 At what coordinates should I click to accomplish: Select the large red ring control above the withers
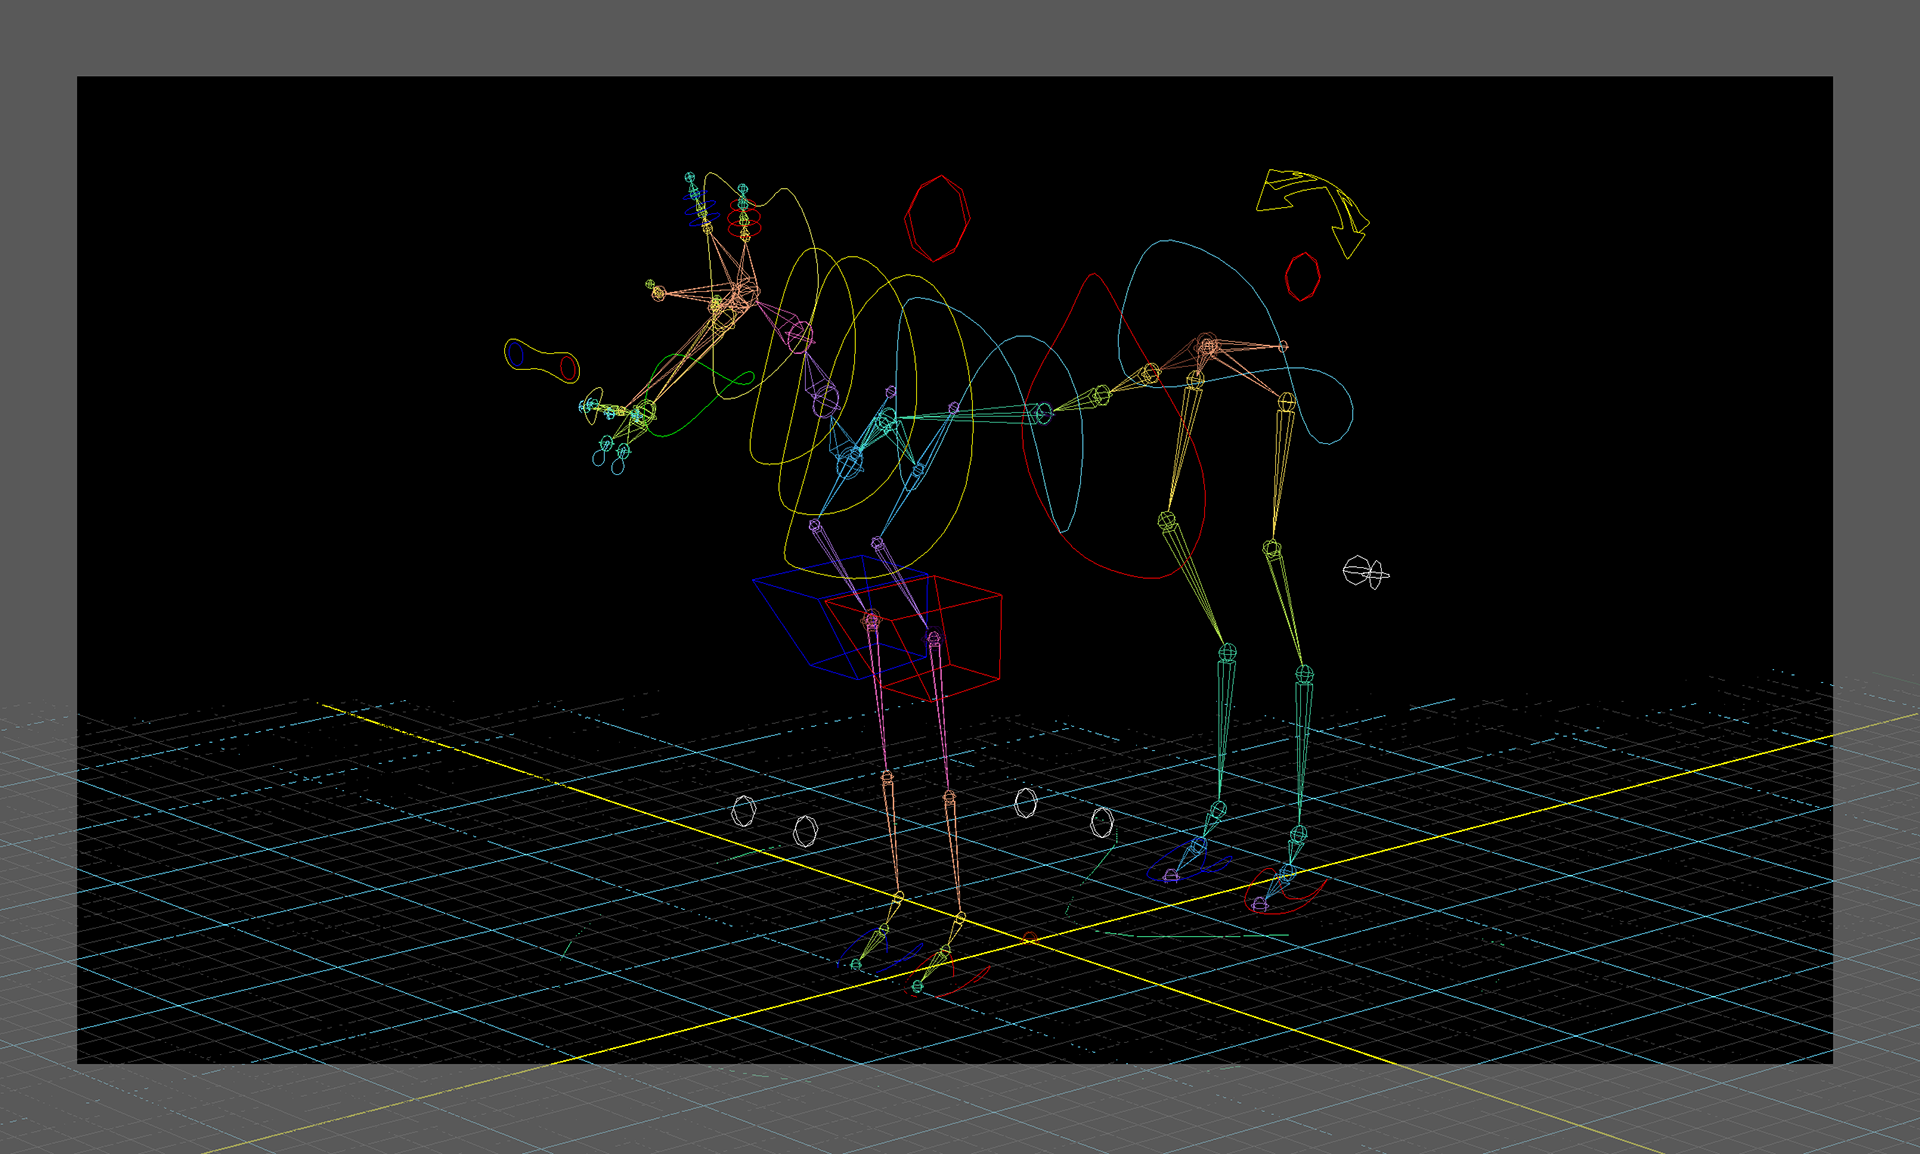[937, 219]
